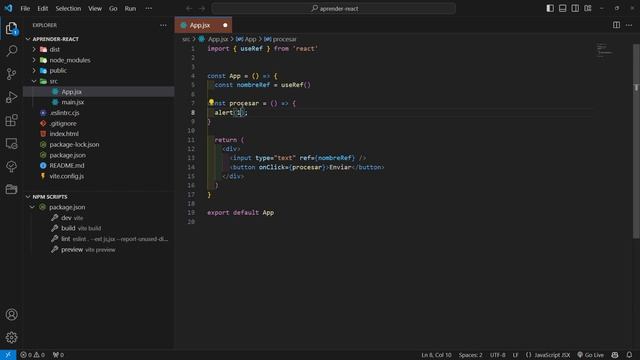Go forward with the navigation arrow
The height and width of the screenshot is (360, 640).
[202, 8]
